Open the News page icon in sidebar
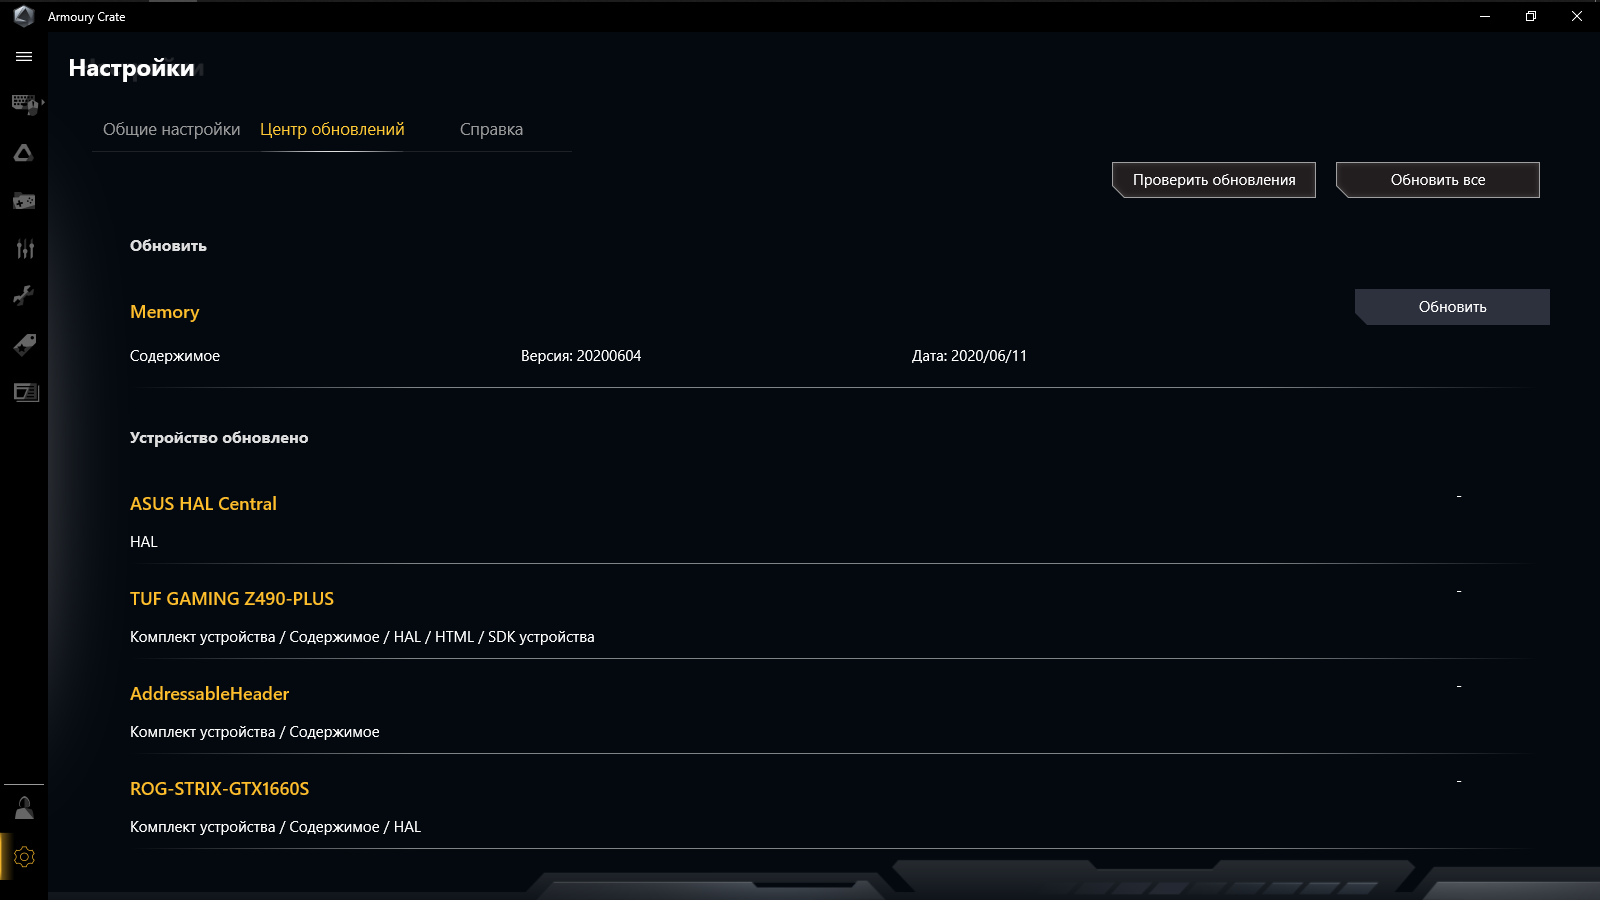Viewport: 1600px width, 900px height. tap(26, 392)
